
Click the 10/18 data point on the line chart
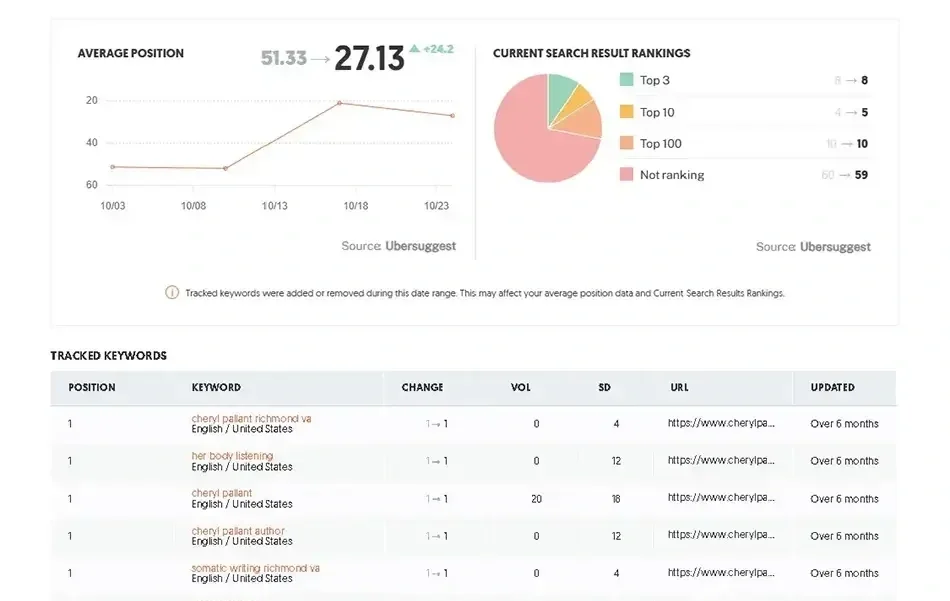[340, 101]
